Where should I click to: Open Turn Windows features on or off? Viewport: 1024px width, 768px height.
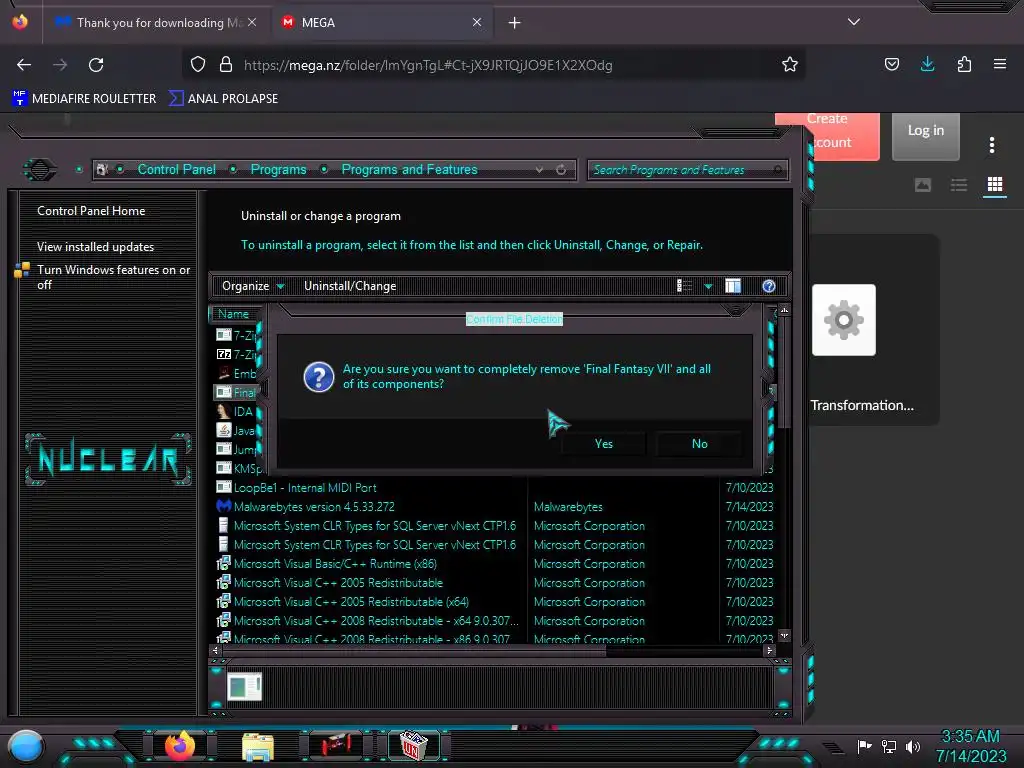[x=113, y=277]
